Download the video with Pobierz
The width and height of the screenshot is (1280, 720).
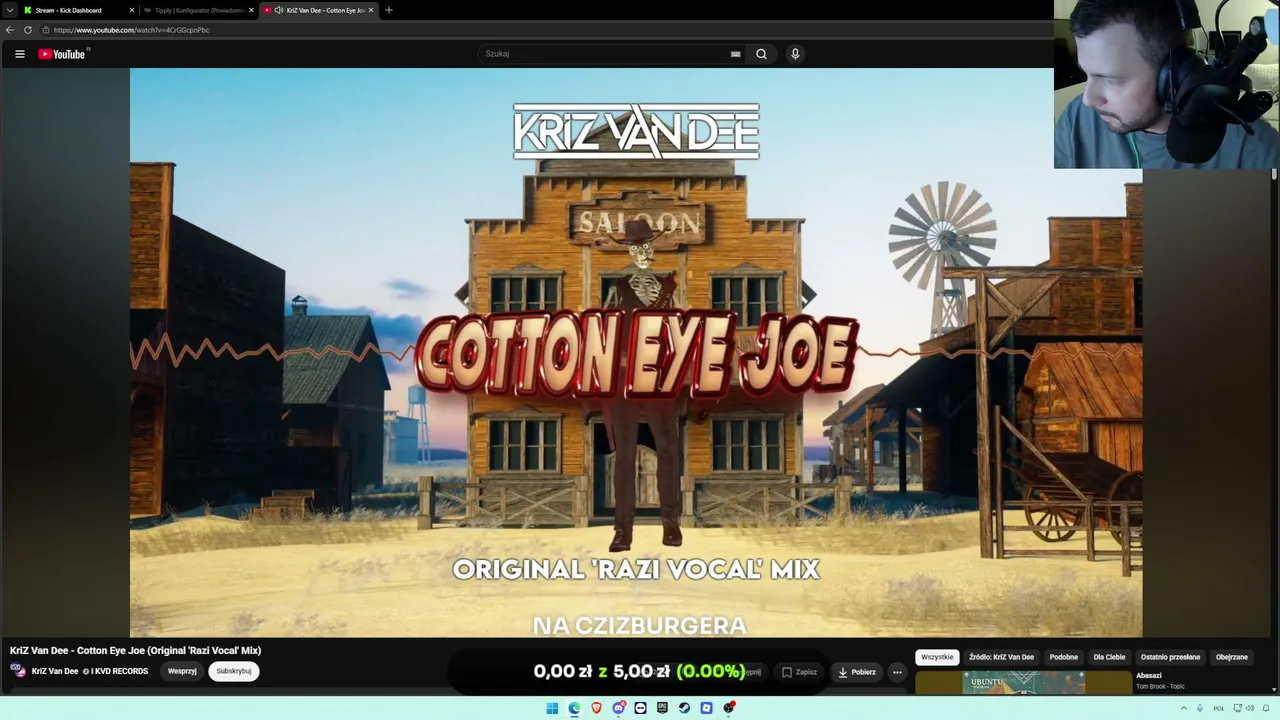coord(857,672)
